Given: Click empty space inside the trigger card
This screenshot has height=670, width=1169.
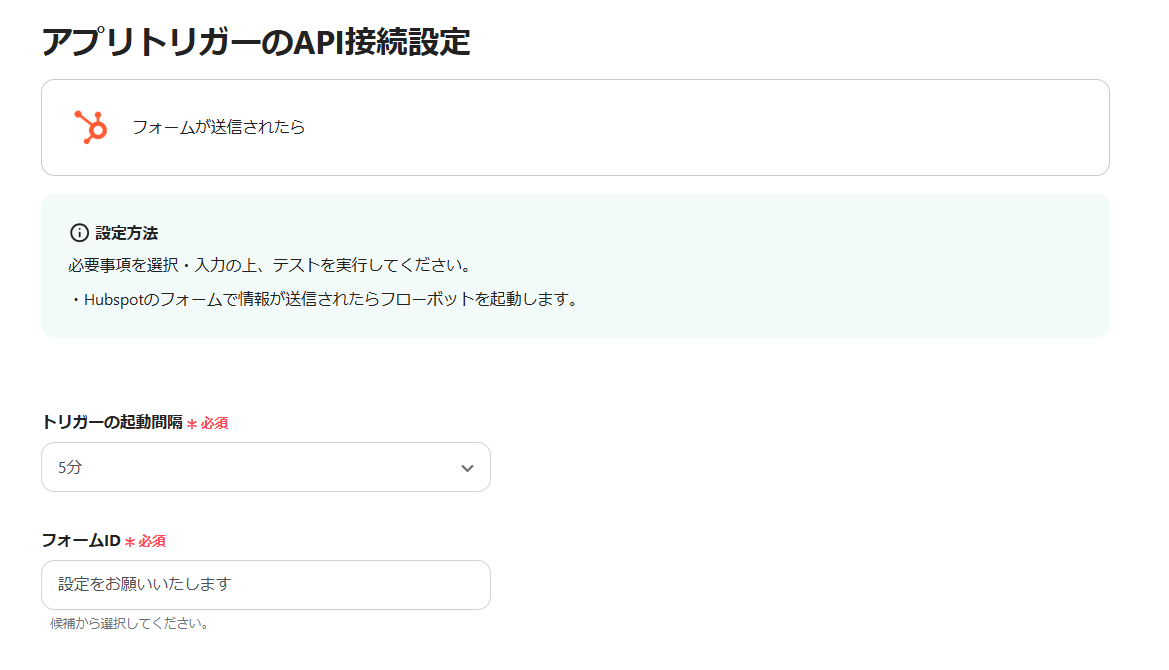Looking at the screenshot, I should (x=700, y=127).
